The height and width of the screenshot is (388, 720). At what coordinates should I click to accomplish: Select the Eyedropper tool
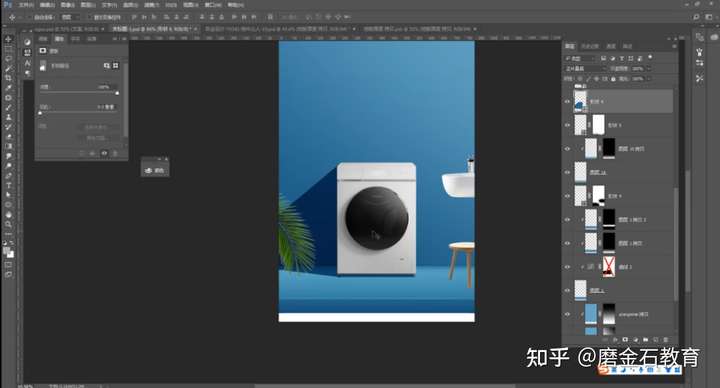click(8, 88)
